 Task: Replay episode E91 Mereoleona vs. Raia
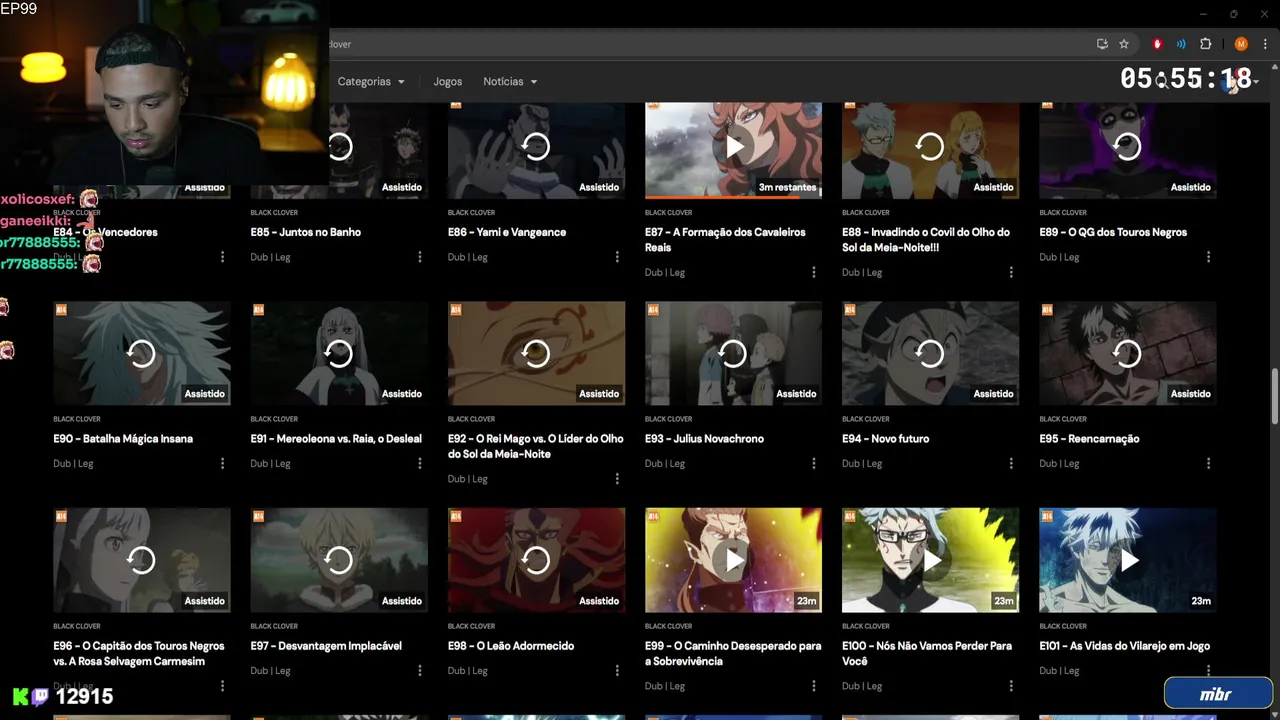[338, 353]
